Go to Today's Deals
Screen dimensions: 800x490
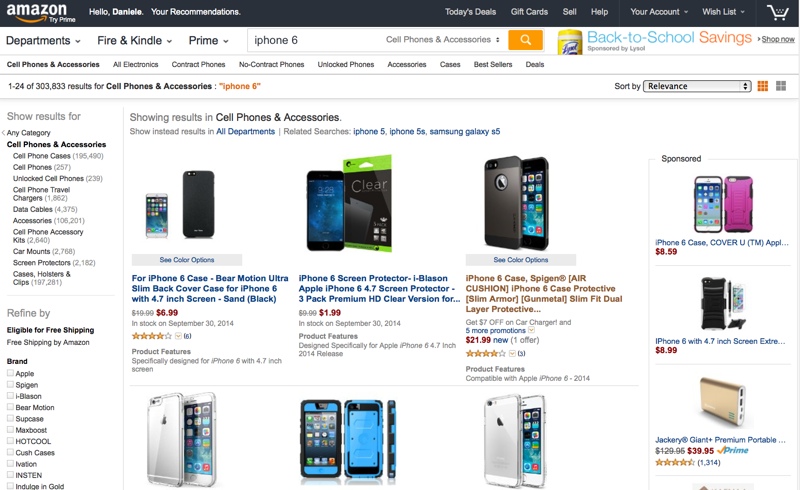pyautogui.click(x=470, y=12)
